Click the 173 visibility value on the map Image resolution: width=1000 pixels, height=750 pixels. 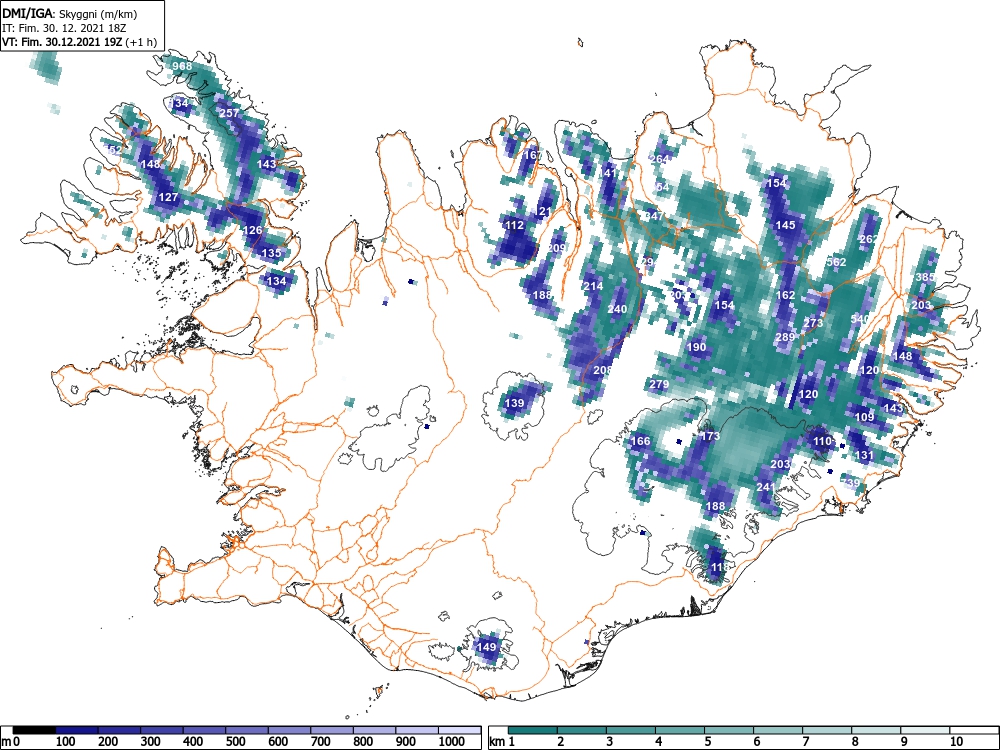(x=710, y=436)
